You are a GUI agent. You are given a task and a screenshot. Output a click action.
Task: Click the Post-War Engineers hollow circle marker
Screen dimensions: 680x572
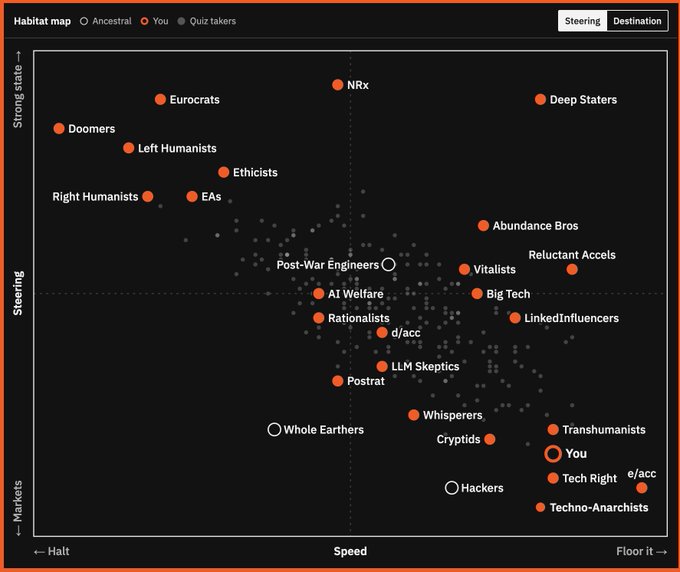[x=388, y=264]
